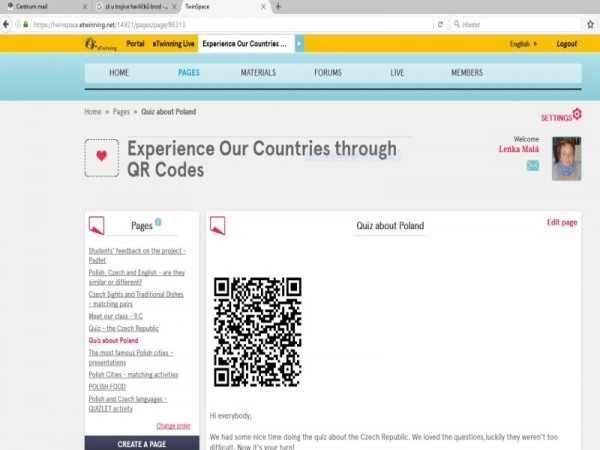Open the POLISH FOOD page
The image size is (600, 450).
coord(107,387)
